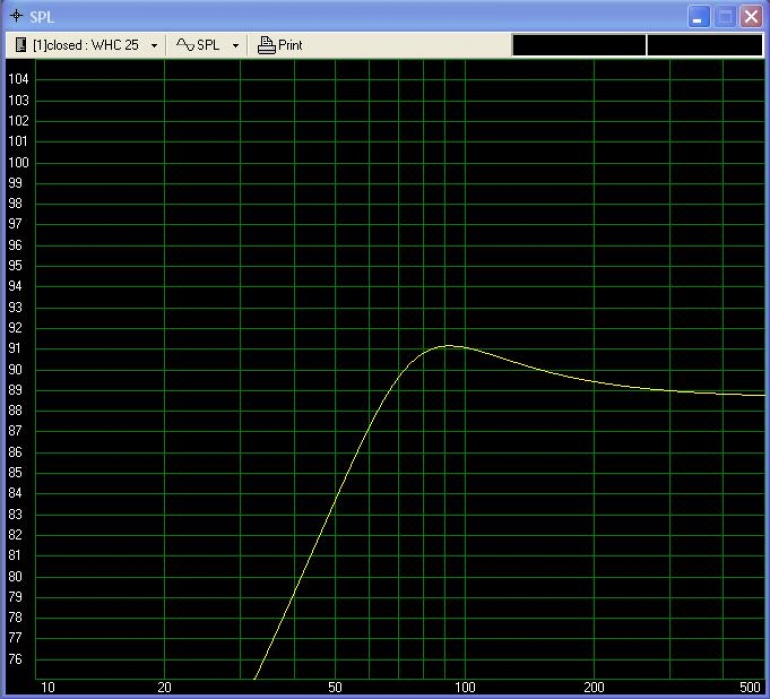The image size is (770, 699).
Task: Click the 104 dB axis label
Action: (x=19, y=79)
